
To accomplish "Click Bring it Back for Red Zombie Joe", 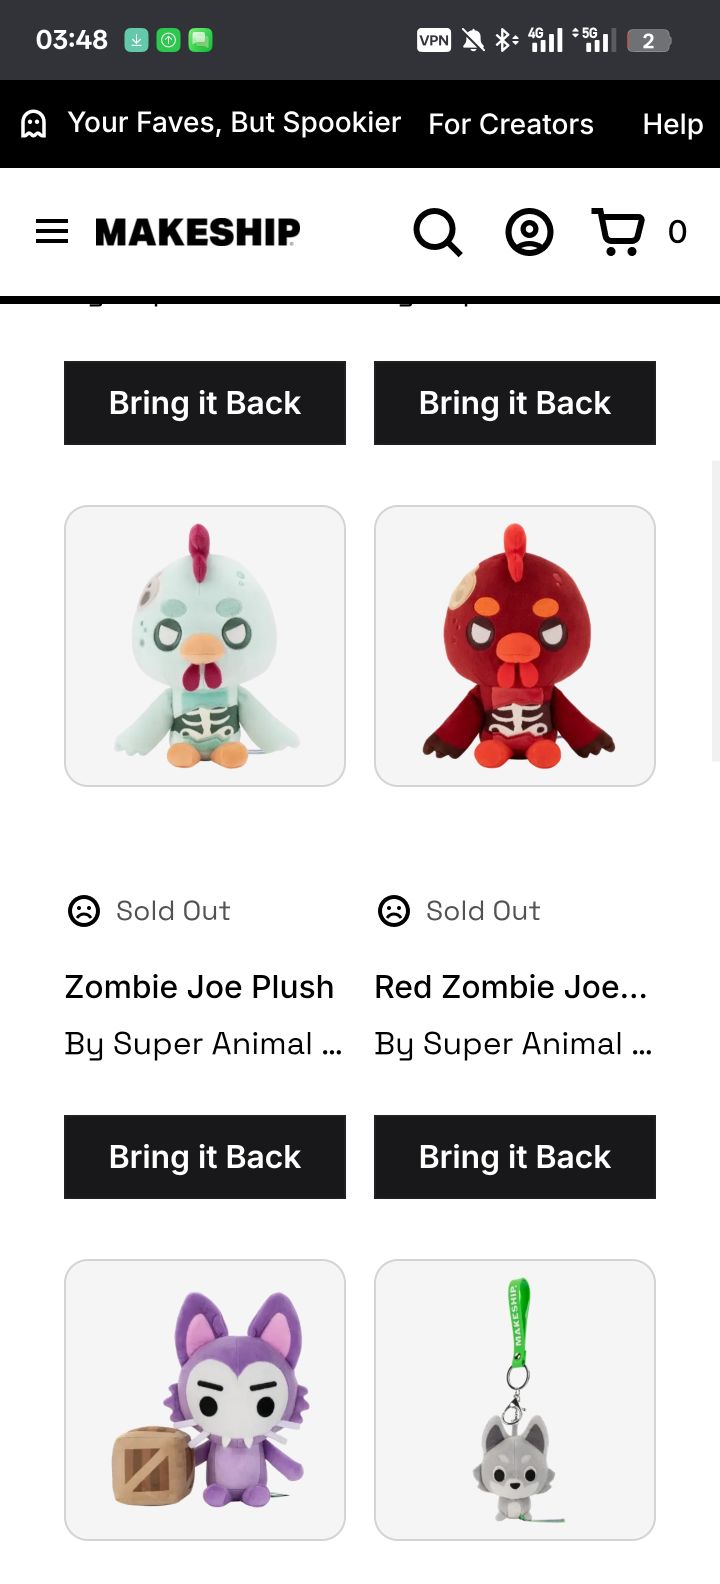I will coord(515,1157).
